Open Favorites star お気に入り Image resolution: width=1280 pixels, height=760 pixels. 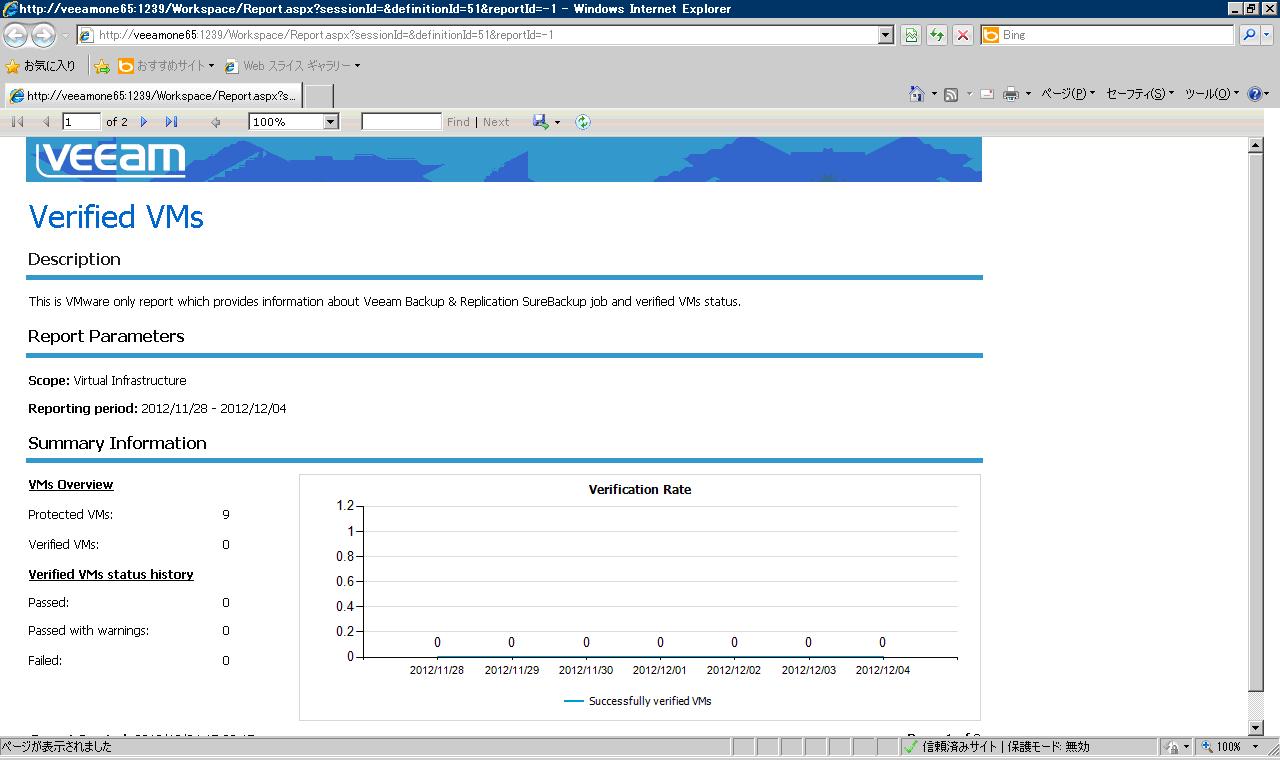click(x=41, y=66)
